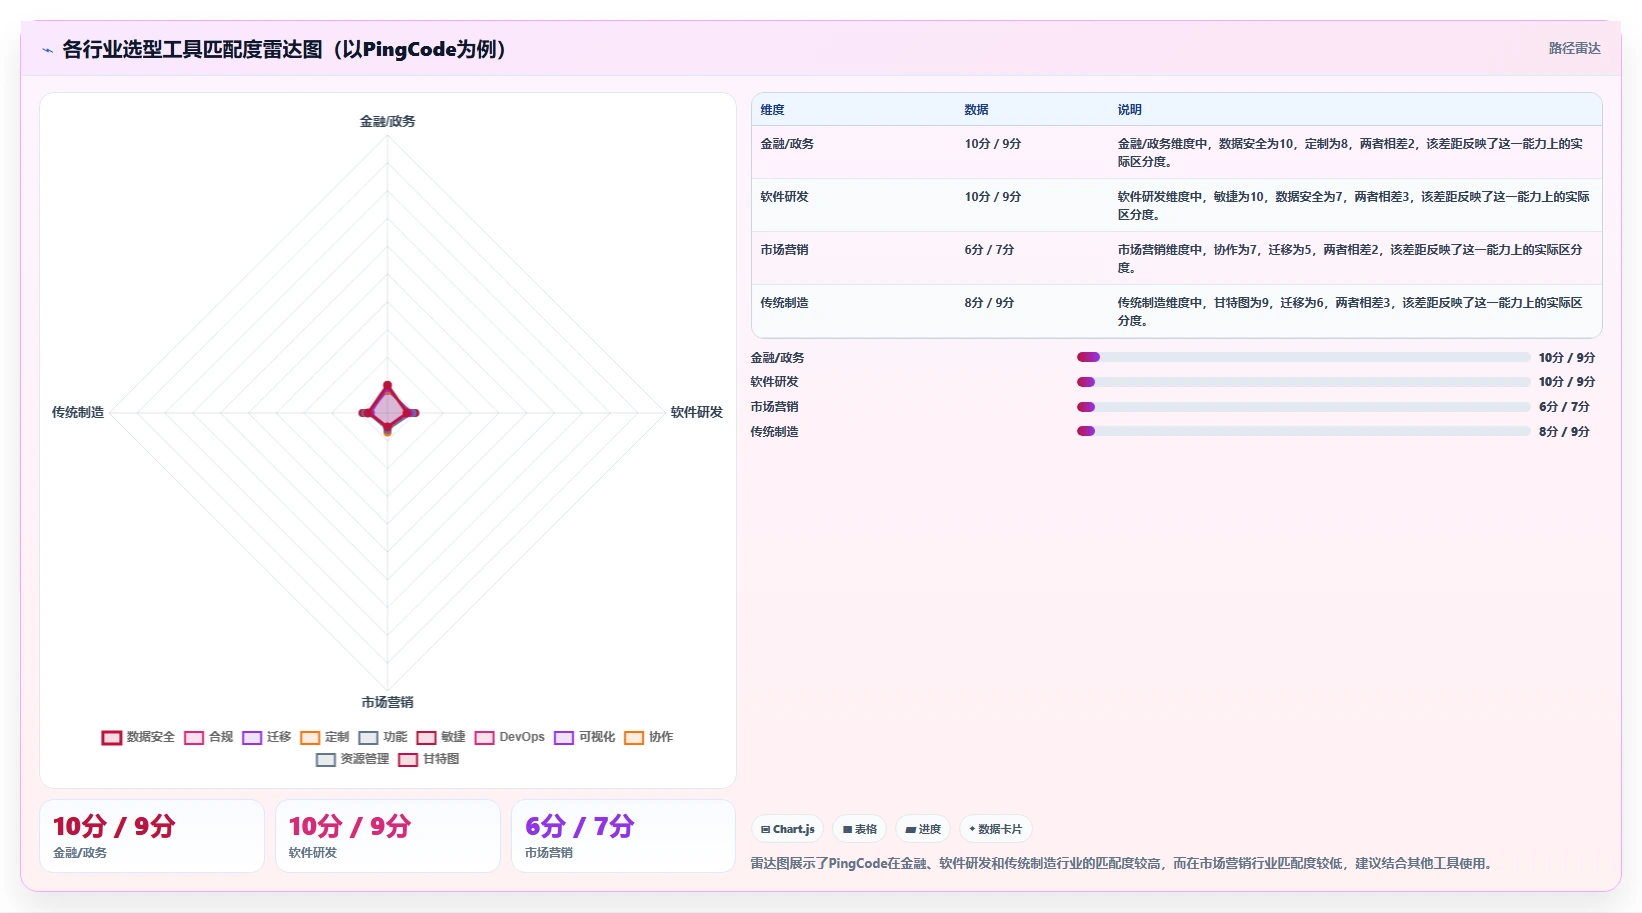Click the 表格 tag chip

click(x=860, y=829)
